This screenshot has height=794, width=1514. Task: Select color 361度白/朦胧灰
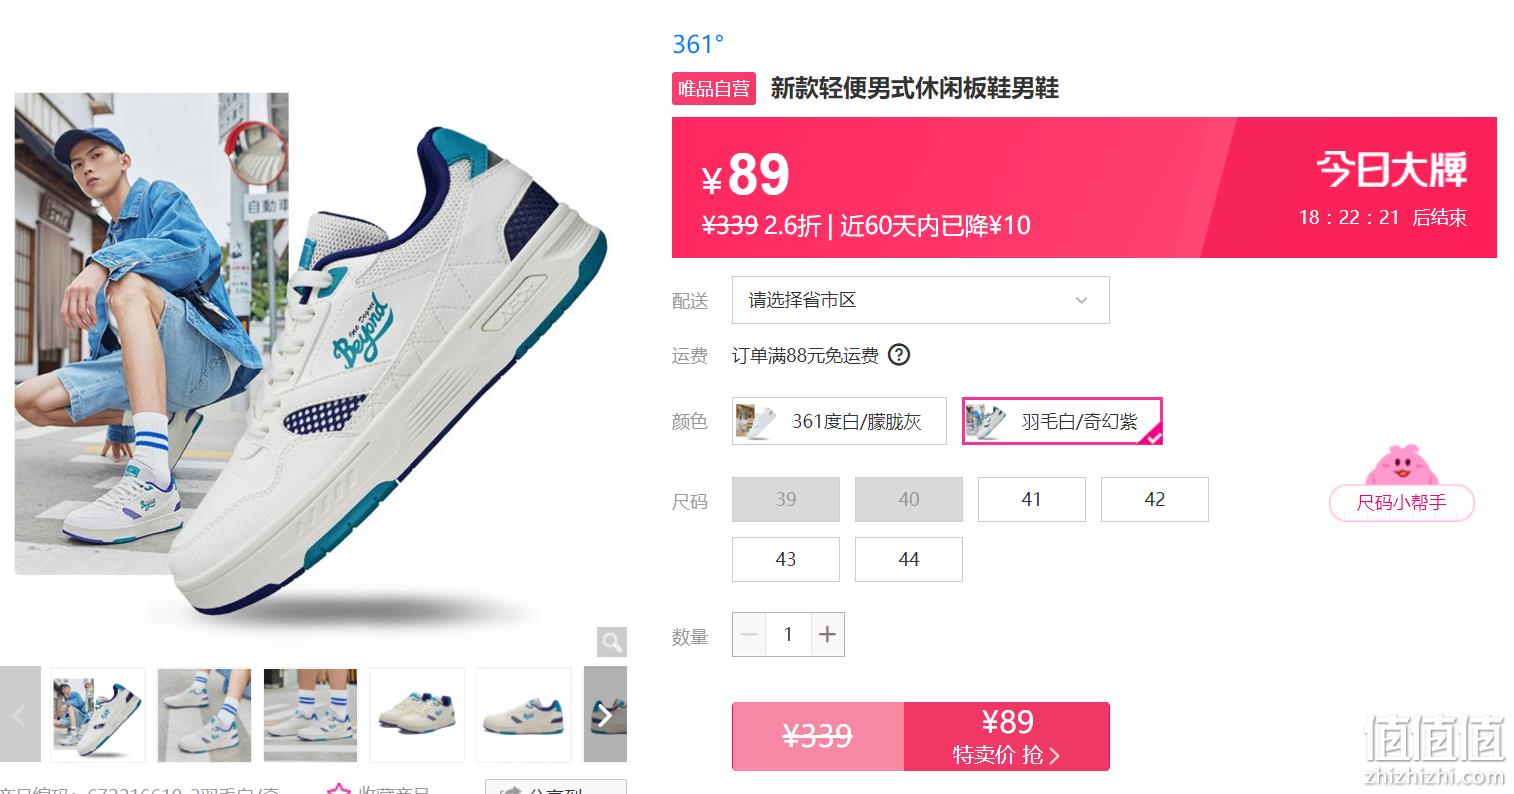click(839, 421)
